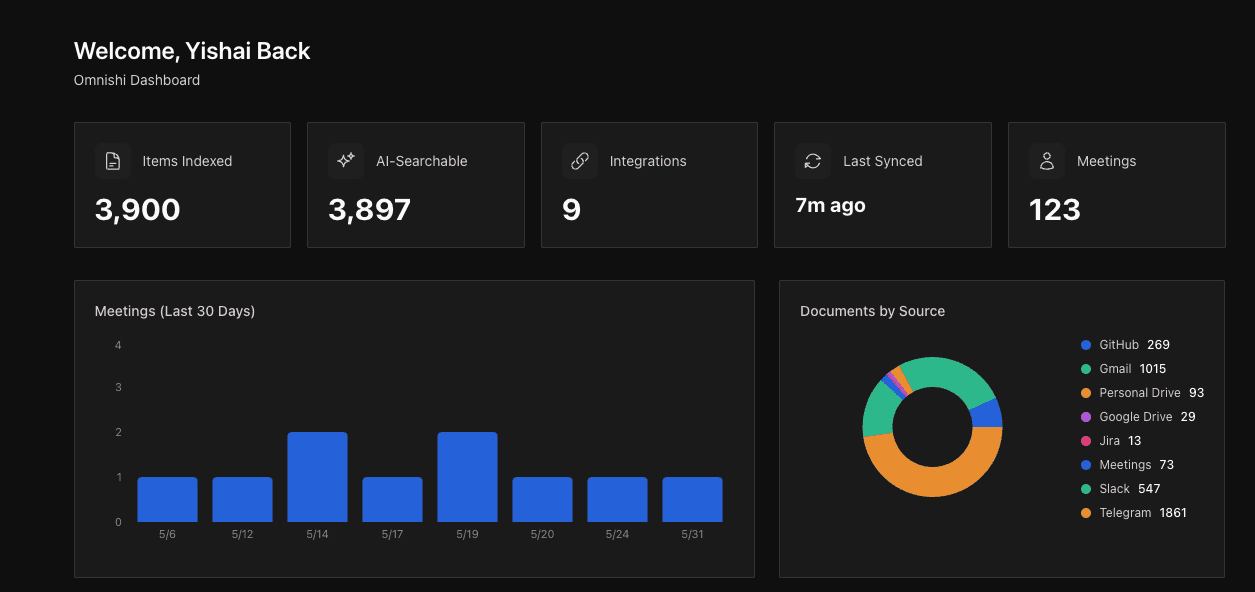Select the 5/14 bar in meetings chart
Viewport: 1255px width, 592px height.
pos(317,477)
